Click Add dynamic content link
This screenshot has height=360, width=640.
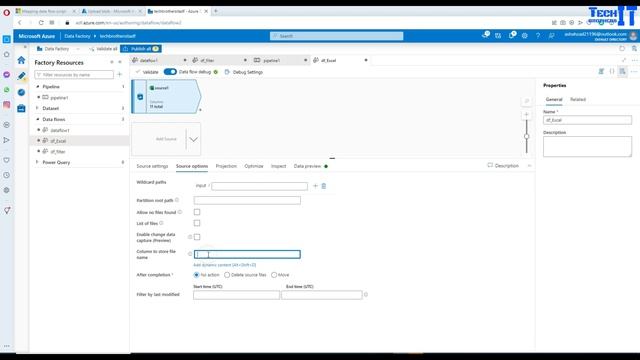pyautogui.click(x=224, y=265)
